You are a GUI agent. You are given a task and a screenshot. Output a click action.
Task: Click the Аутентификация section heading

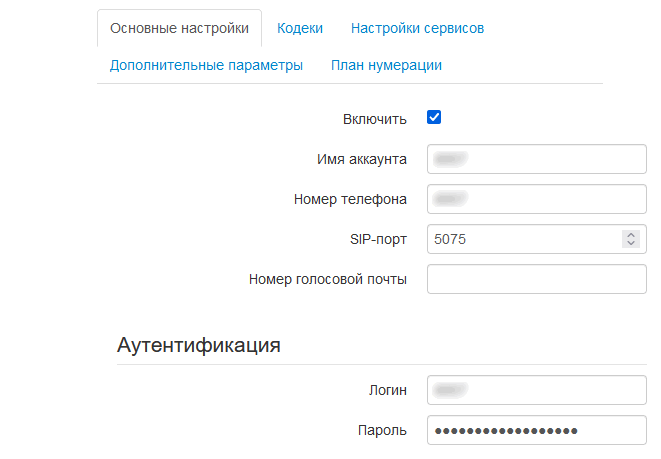click(x=199, y=345)
